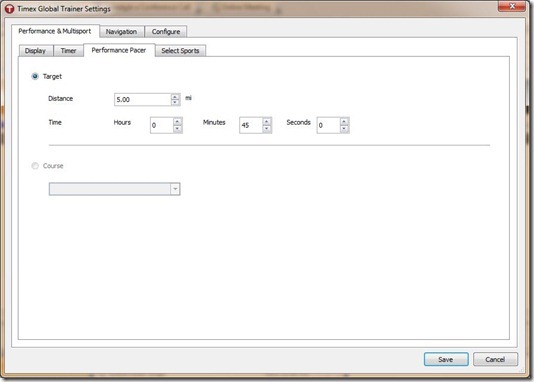Decrement the Hours spinner down arrow
This screenshot has width=534, height=382.
177,129
